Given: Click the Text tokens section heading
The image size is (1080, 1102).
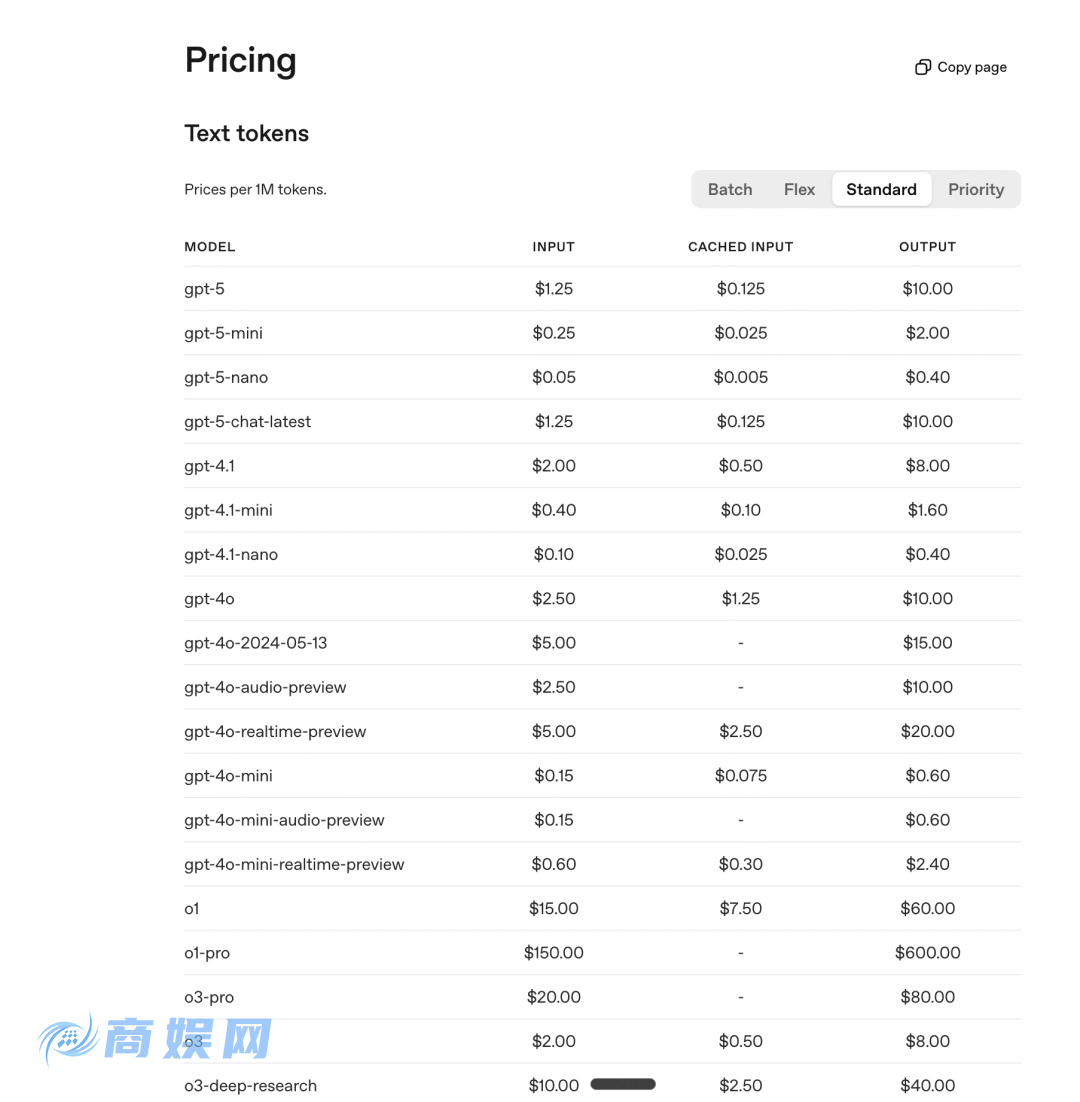Looking at the screenshot, I should pyautogui.click(x=246, y=132).
